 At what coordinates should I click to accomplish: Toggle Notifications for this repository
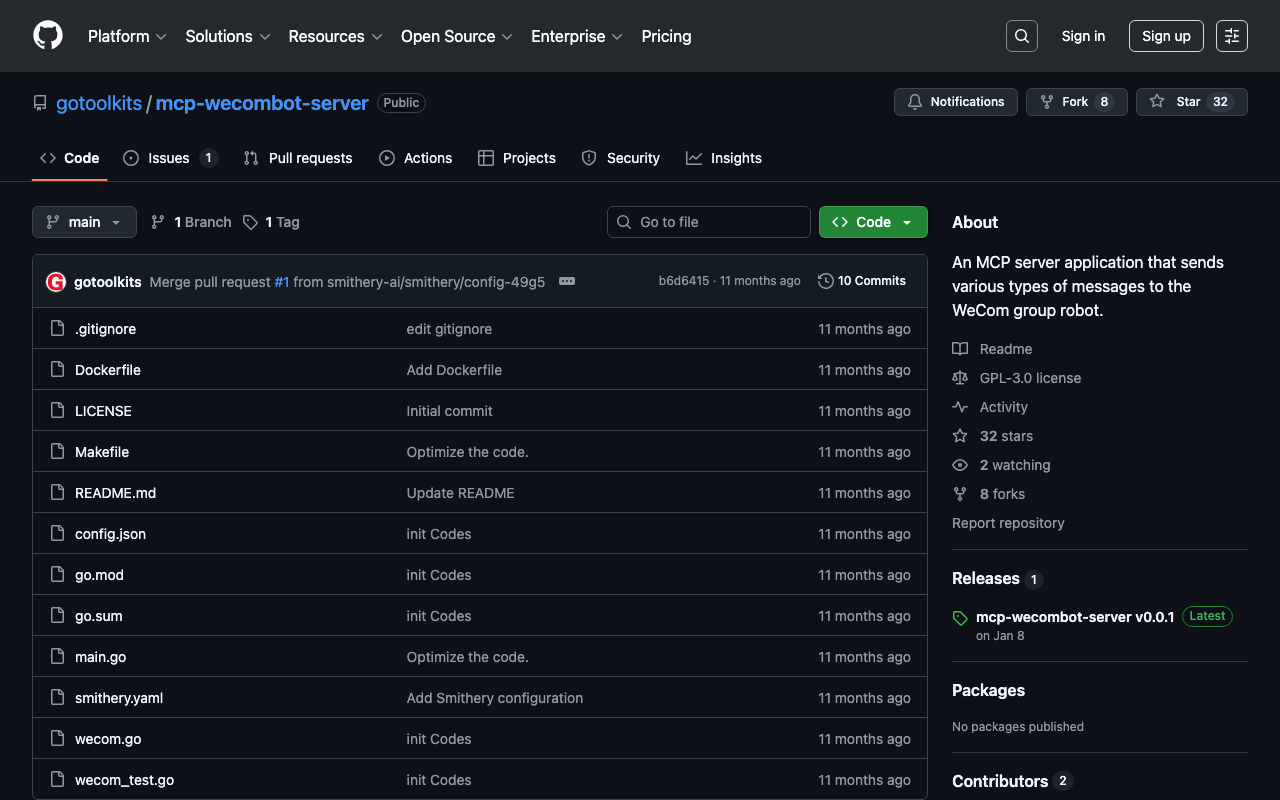[x=955, y=102]
